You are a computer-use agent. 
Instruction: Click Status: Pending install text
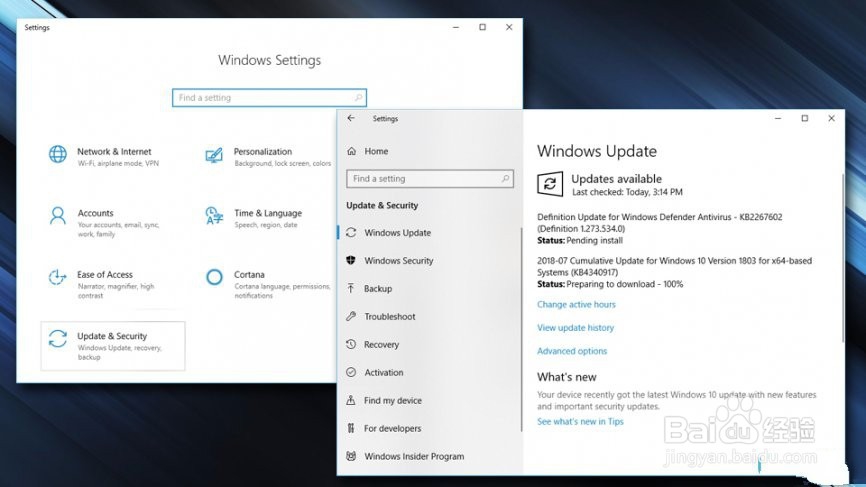pyautogui.click(x=580, y=240)
